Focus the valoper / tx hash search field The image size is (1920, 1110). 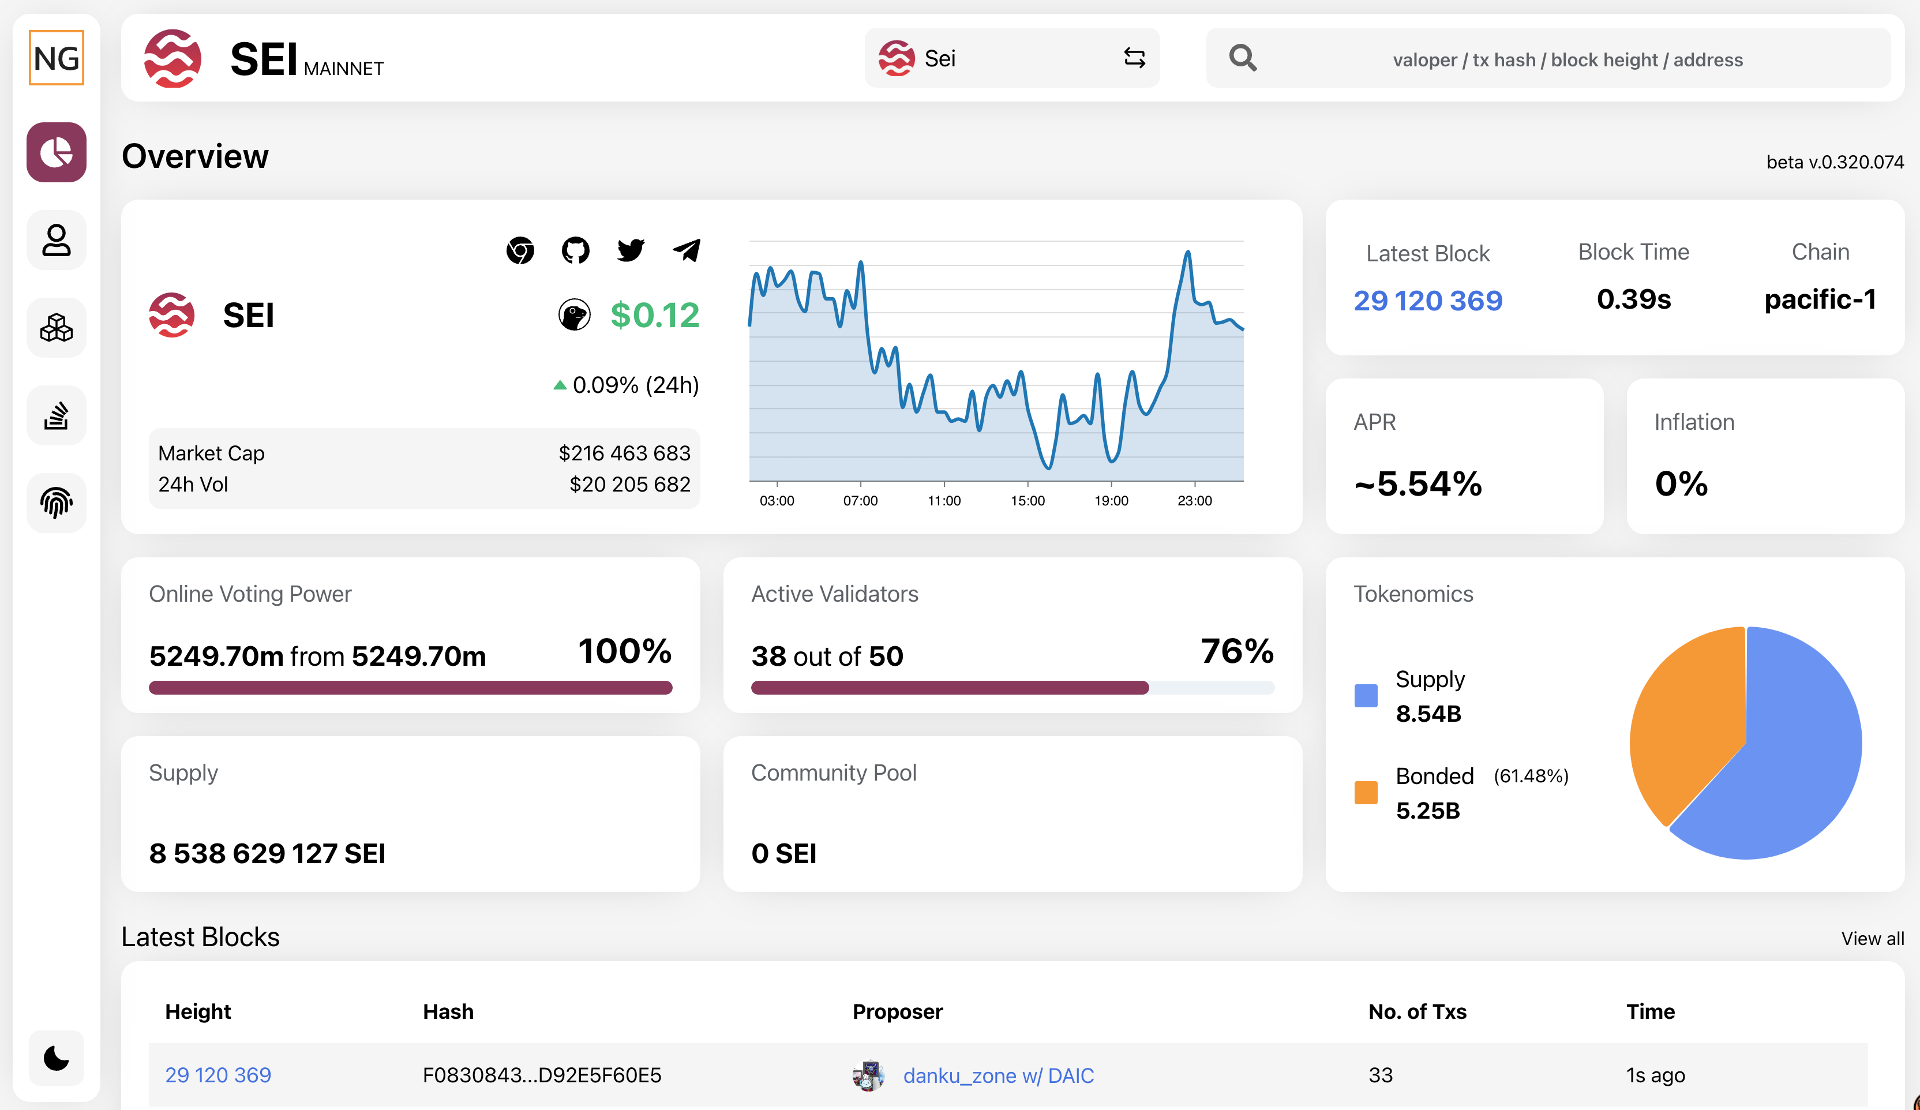coord(1567,60)
